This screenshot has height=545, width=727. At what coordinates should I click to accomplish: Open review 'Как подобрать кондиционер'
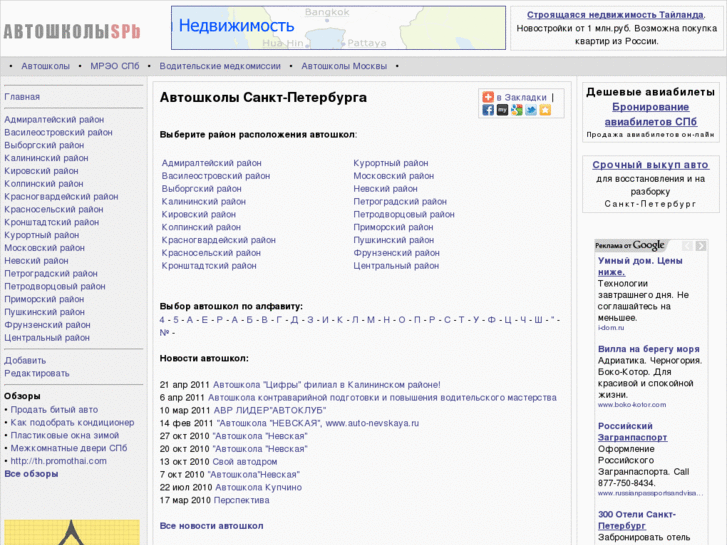tap(72, 423)
